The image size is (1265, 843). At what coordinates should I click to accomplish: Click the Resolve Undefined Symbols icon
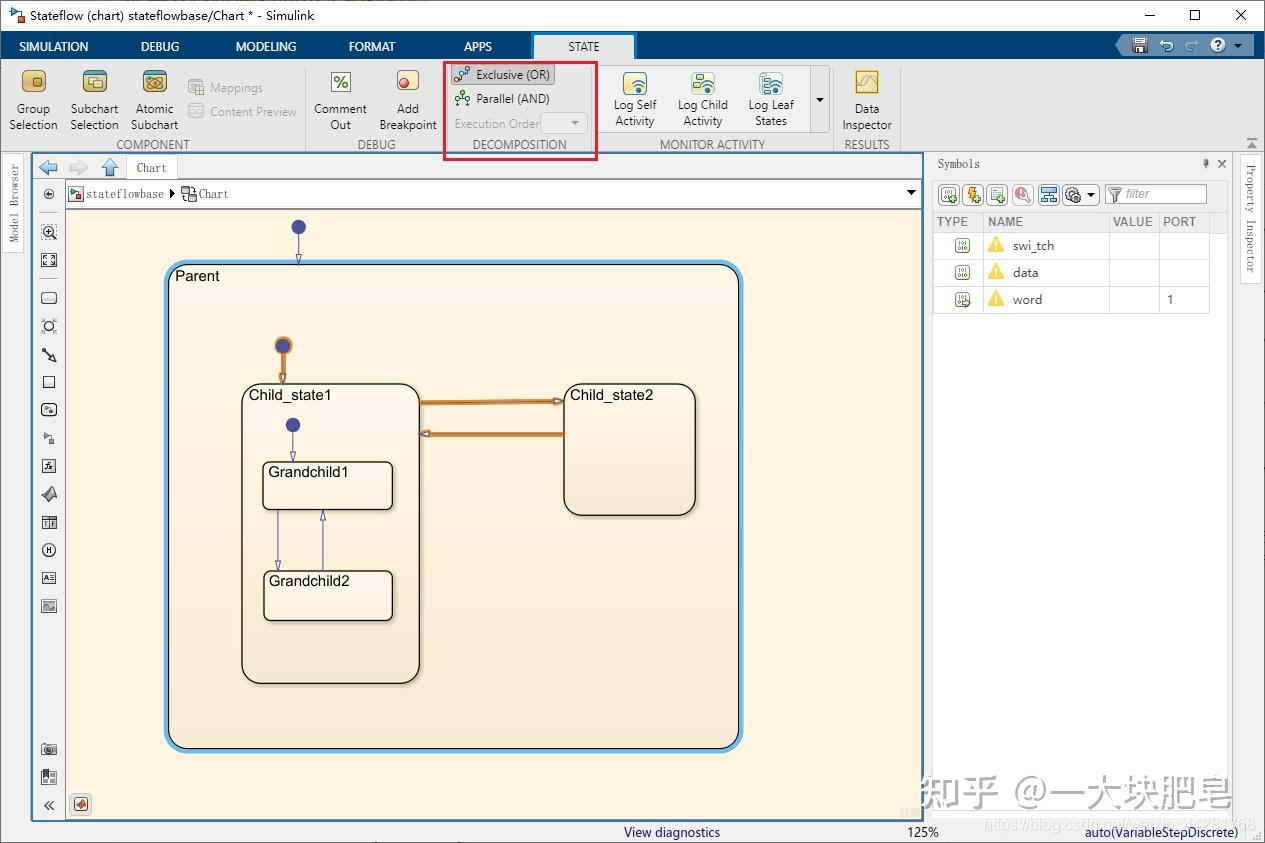[1022, 194]
